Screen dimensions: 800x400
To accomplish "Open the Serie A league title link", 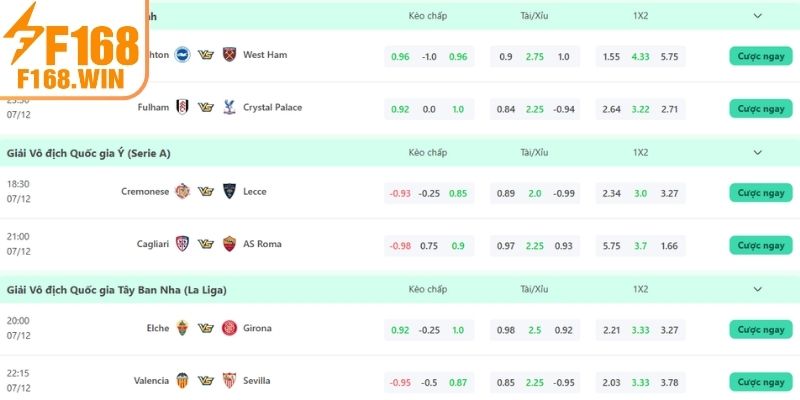I will 88,153.
